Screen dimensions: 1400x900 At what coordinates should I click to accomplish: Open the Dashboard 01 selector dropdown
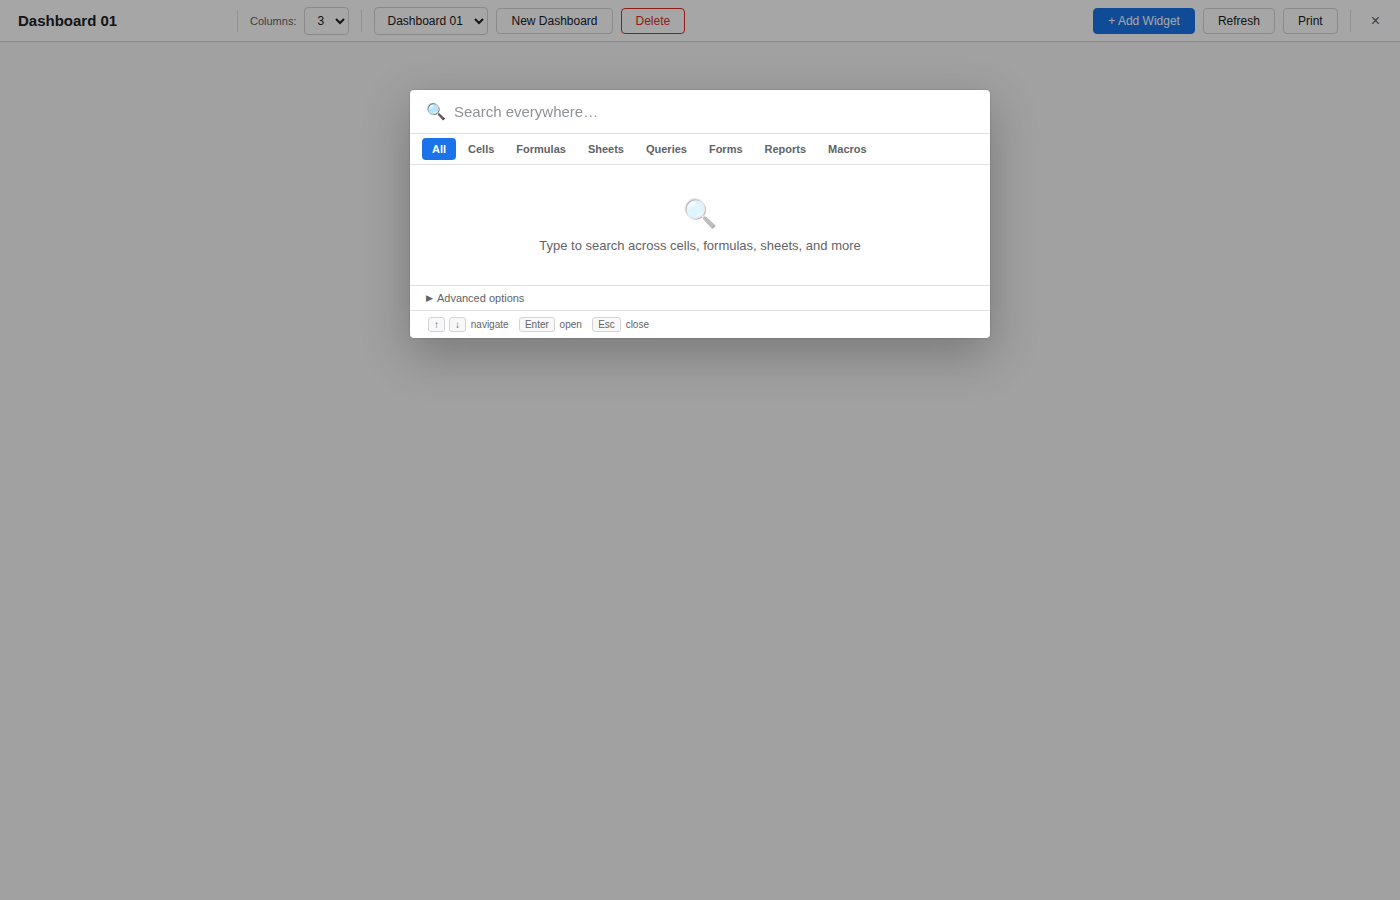coord(431,21)
